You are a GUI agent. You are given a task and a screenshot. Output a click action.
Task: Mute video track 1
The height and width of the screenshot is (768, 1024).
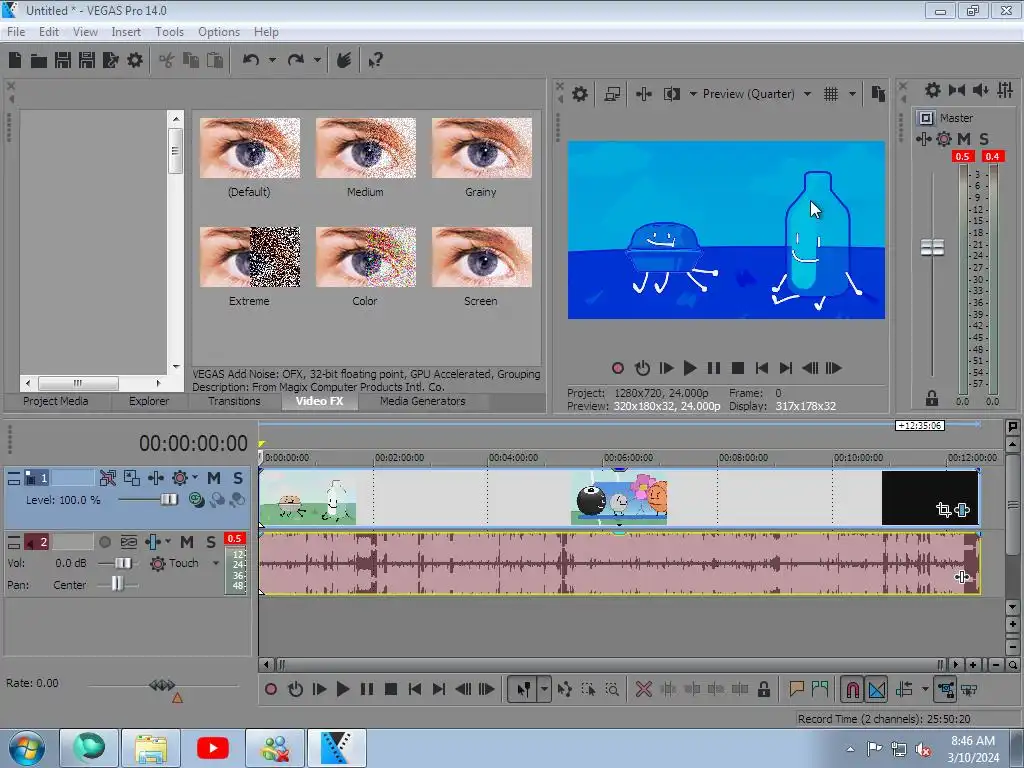[214, 478]
